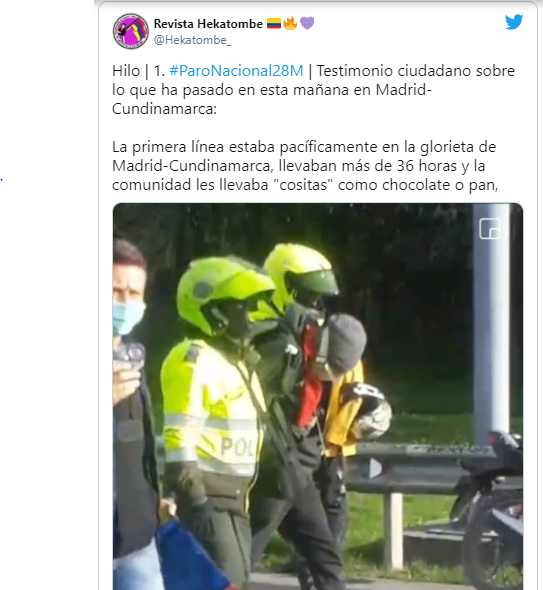
Task: Click the POL lettering on police vest
Action: click(x=236, y=447)
